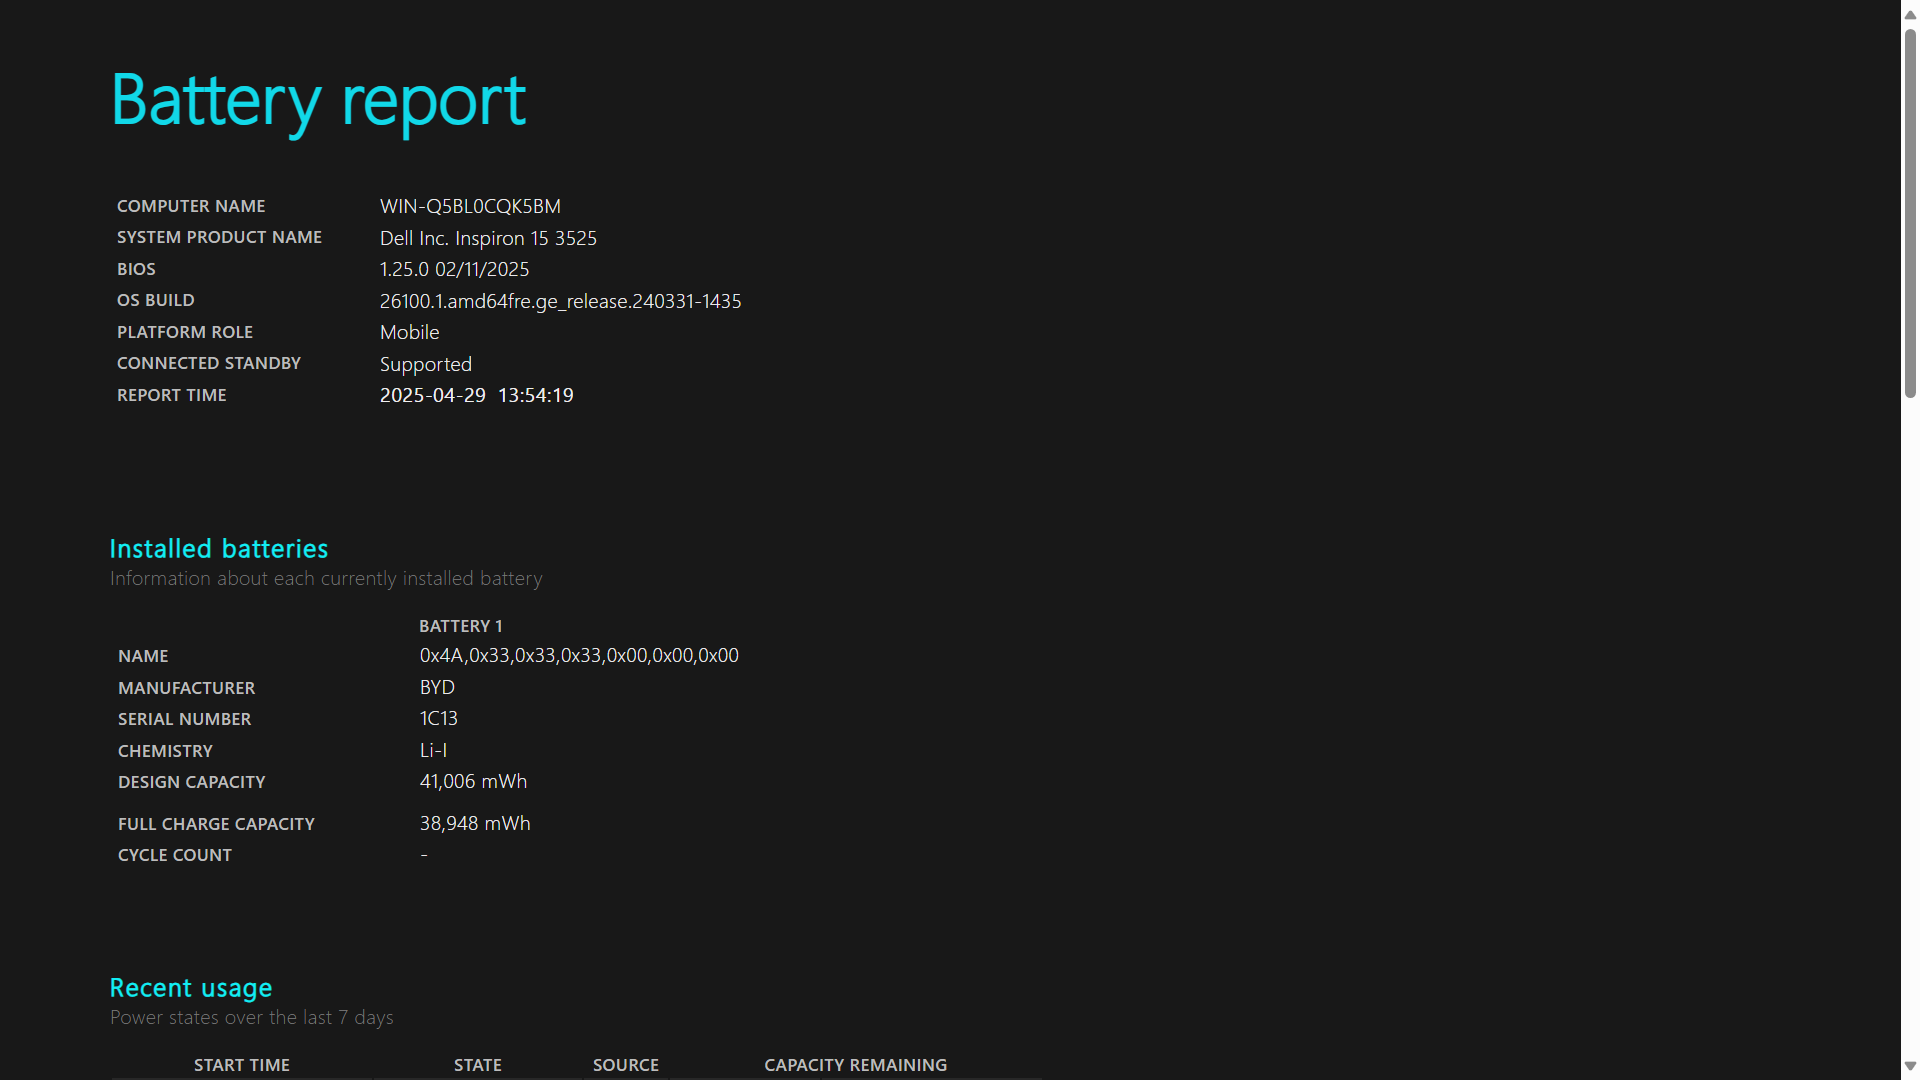Click the 'COMPUTER NAME' label
Viewport: 1920px width, 1080px height.
point(191,206)
